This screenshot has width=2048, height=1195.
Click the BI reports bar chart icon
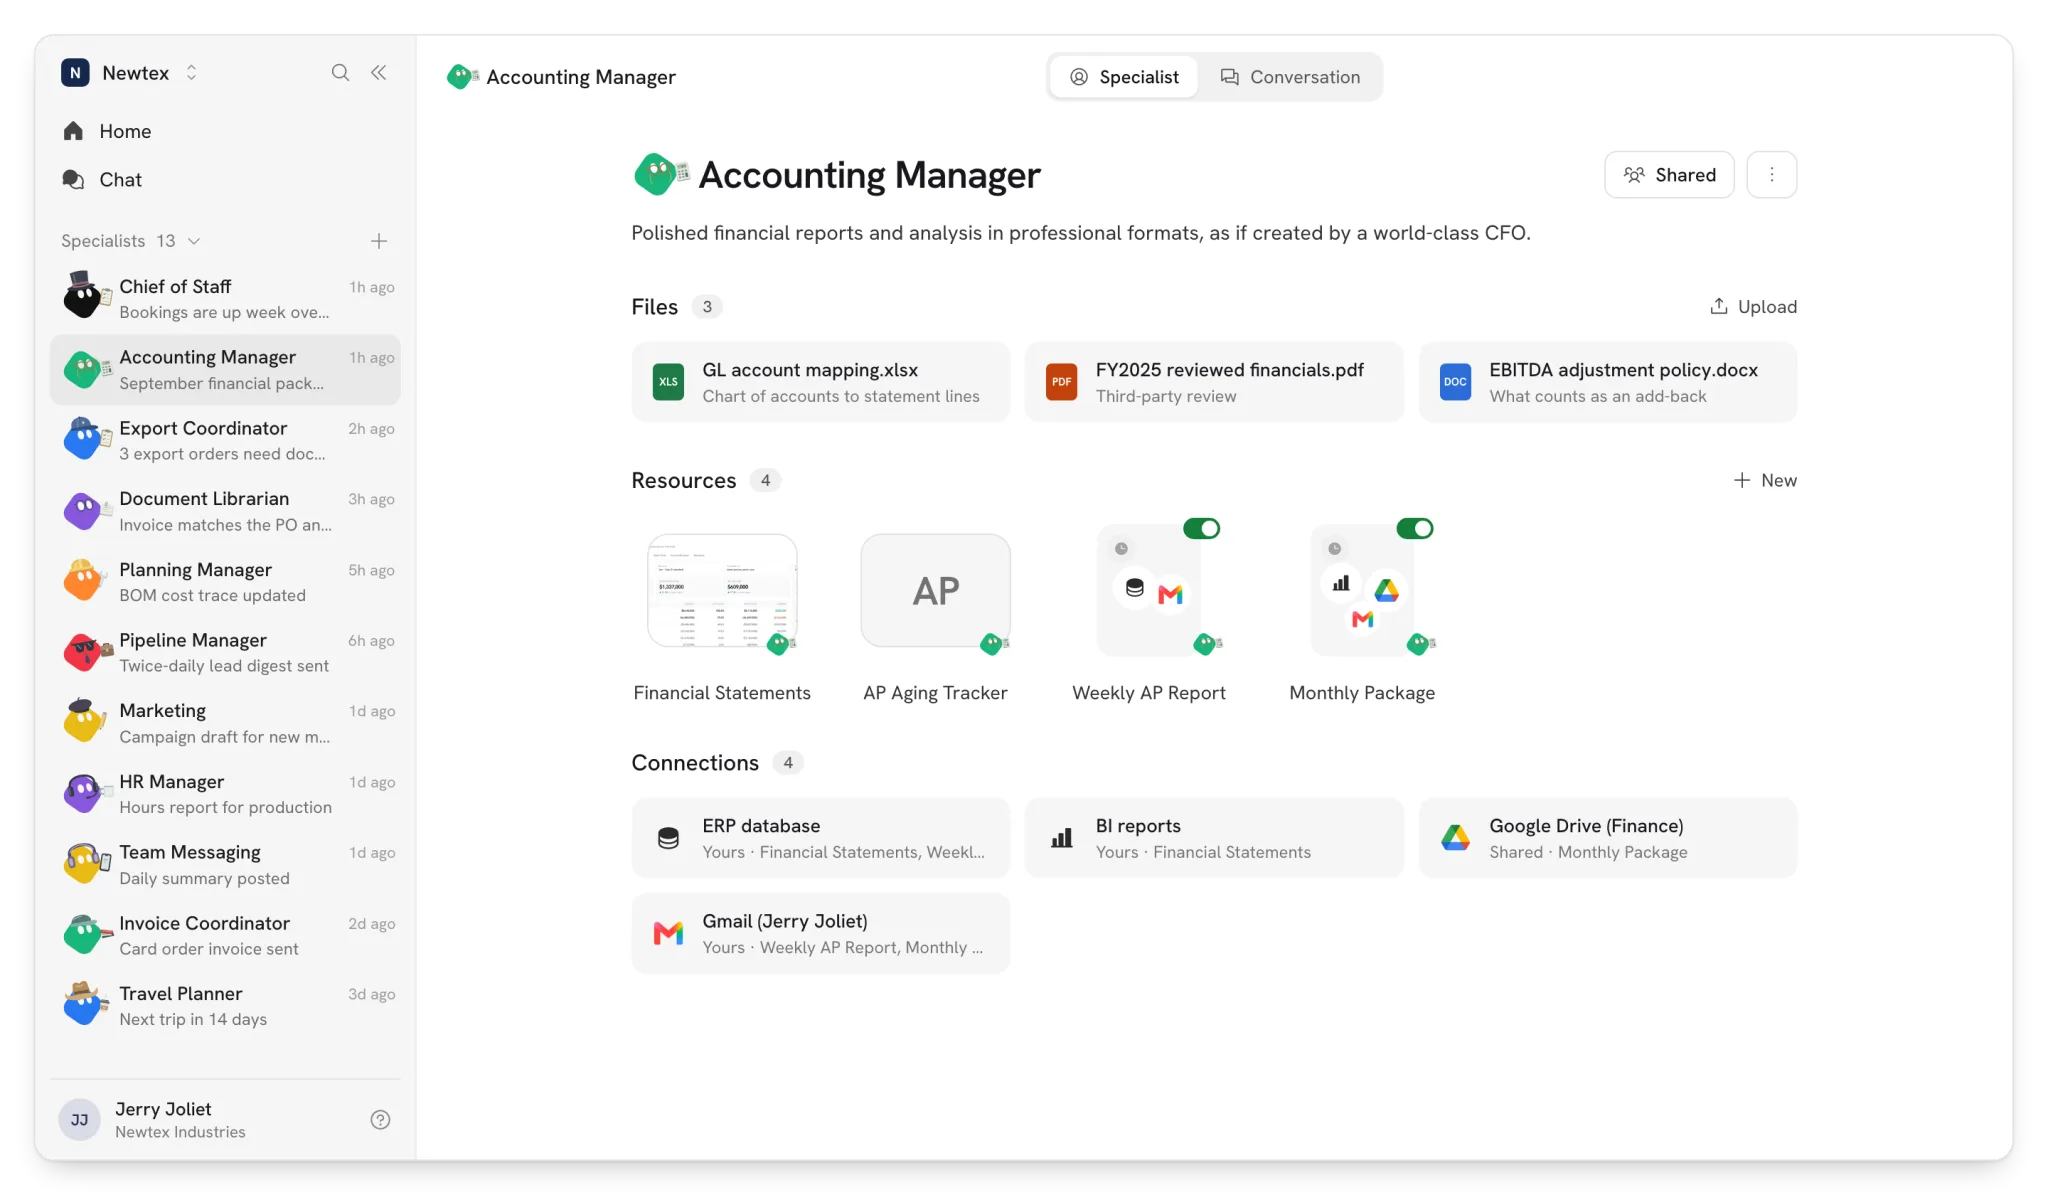click(x=1062, y=838)
